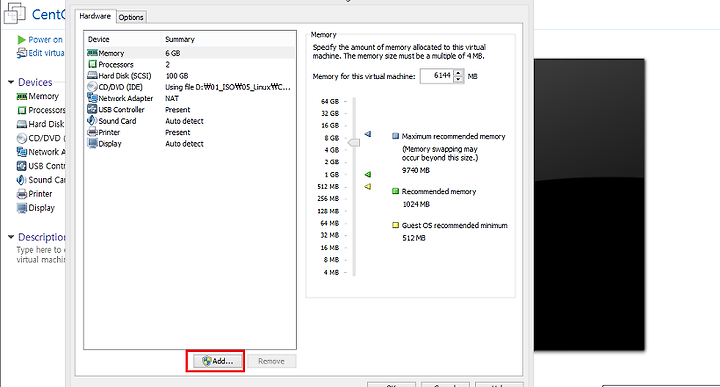Click the memory slider track near 4 MB
720x387 pixels.
click(354, 272)
